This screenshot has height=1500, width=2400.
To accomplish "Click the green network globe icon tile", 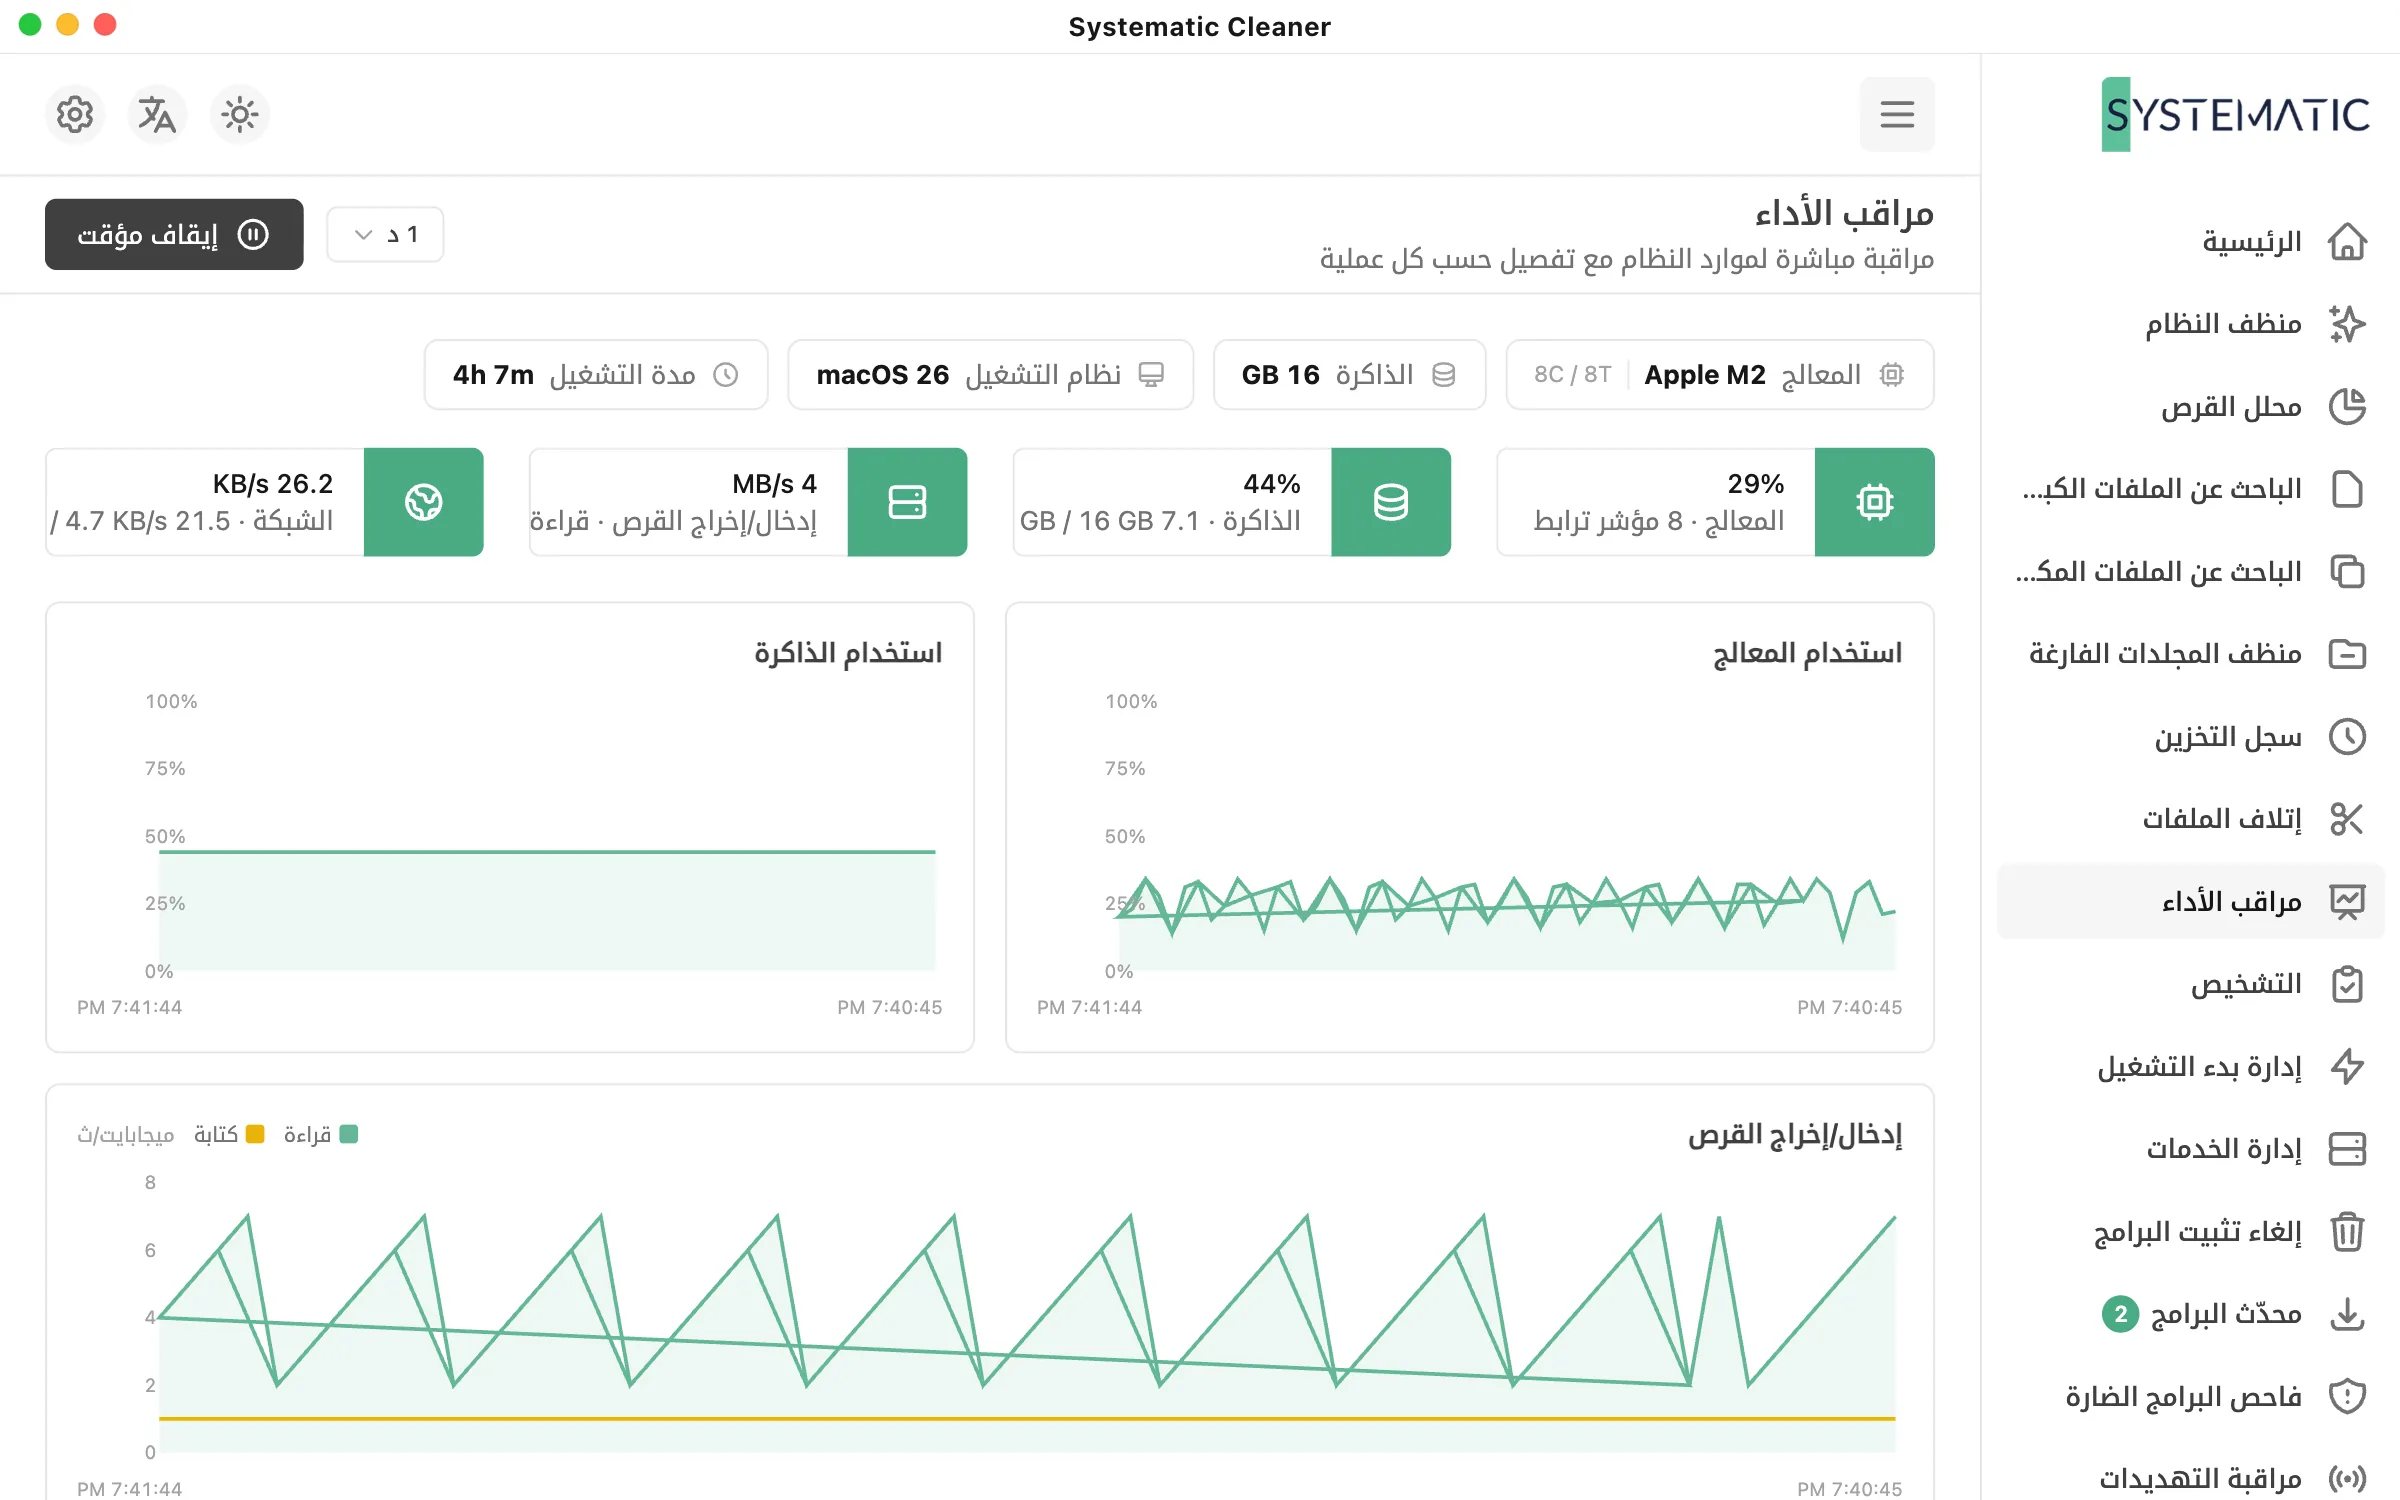I will point(423,502).
